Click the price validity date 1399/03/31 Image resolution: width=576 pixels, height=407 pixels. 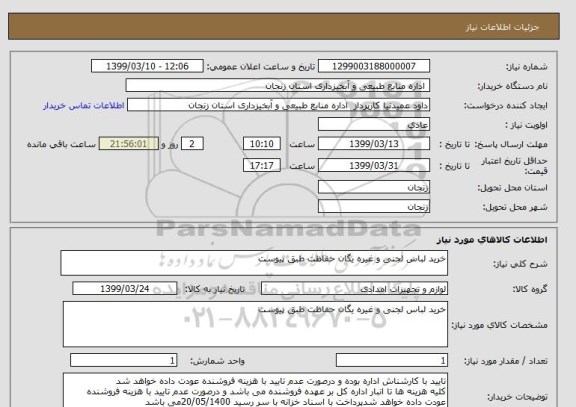(x=374, y=165)
